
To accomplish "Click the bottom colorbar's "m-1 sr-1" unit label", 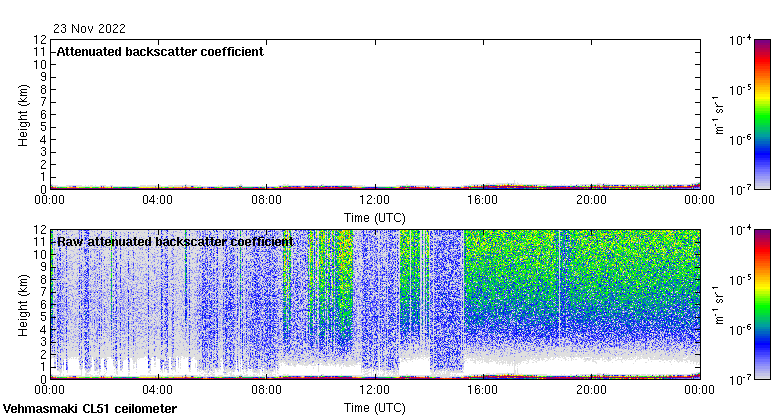I will 719,305.
